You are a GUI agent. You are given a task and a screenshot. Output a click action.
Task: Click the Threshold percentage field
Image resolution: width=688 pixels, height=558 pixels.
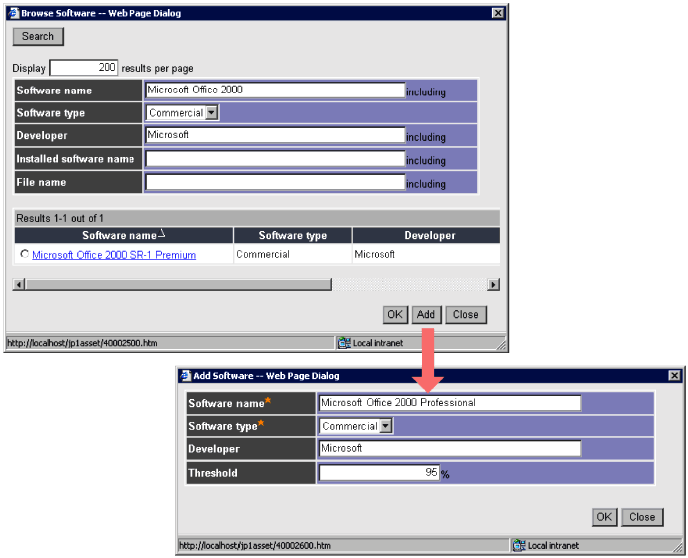(x=379, y=472)
